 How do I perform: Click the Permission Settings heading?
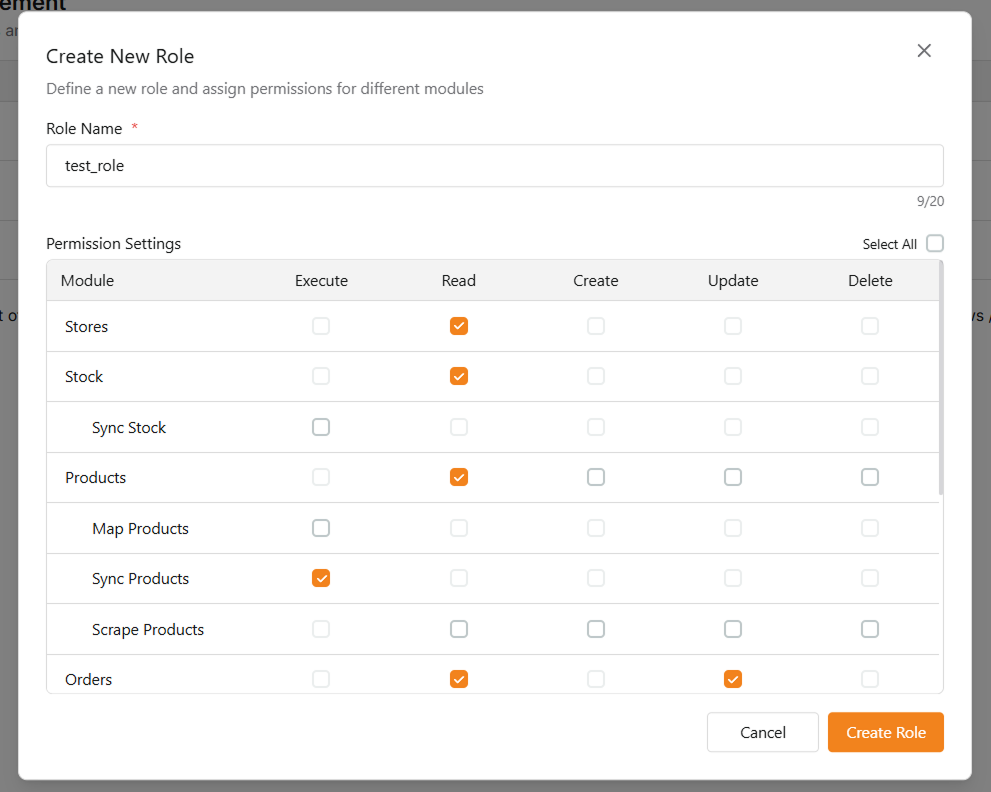114,244
